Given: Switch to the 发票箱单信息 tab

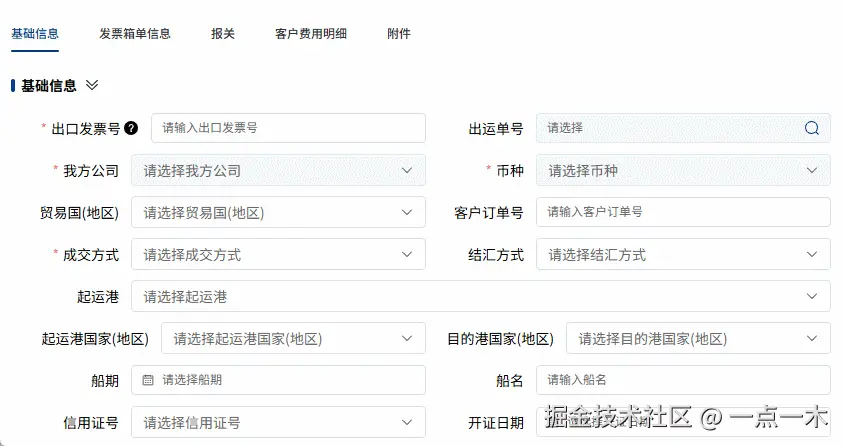Looking at the screenshot, I should [x=135, y=34].
